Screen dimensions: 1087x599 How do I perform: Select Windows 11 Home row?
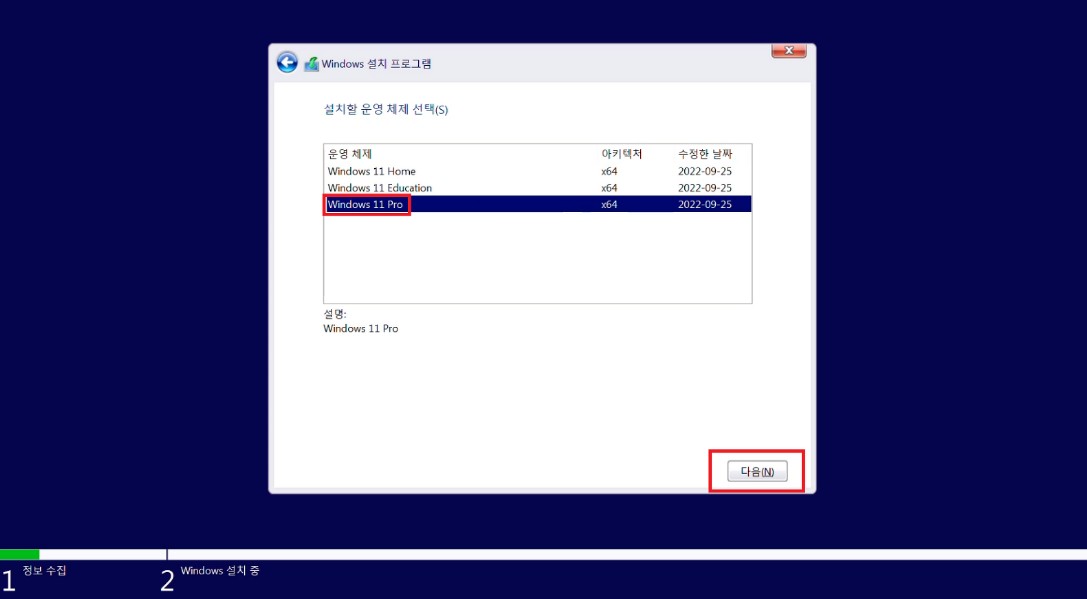coord(538,171)
